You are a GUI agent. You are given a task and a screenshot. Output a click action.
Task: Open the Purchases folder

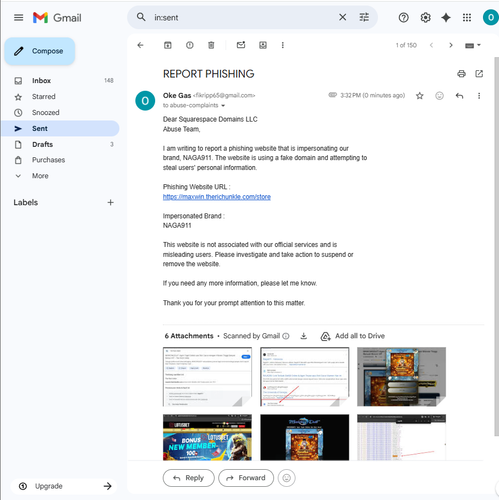click(60, 160)
